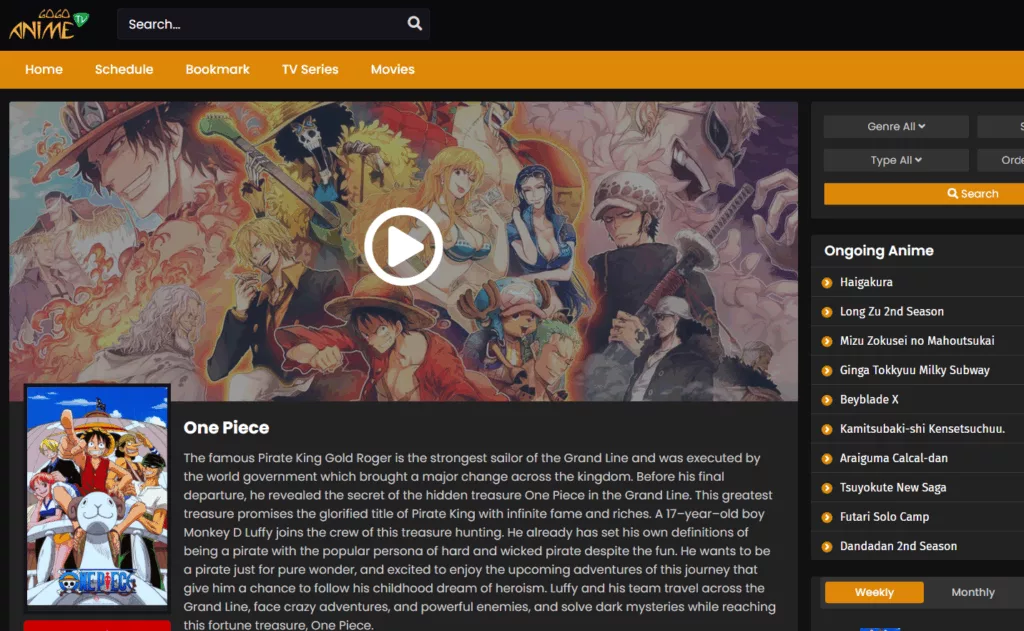The image size is (1024, 631).
Task: Switch to the Weekly view
Action: pos(873,592)
